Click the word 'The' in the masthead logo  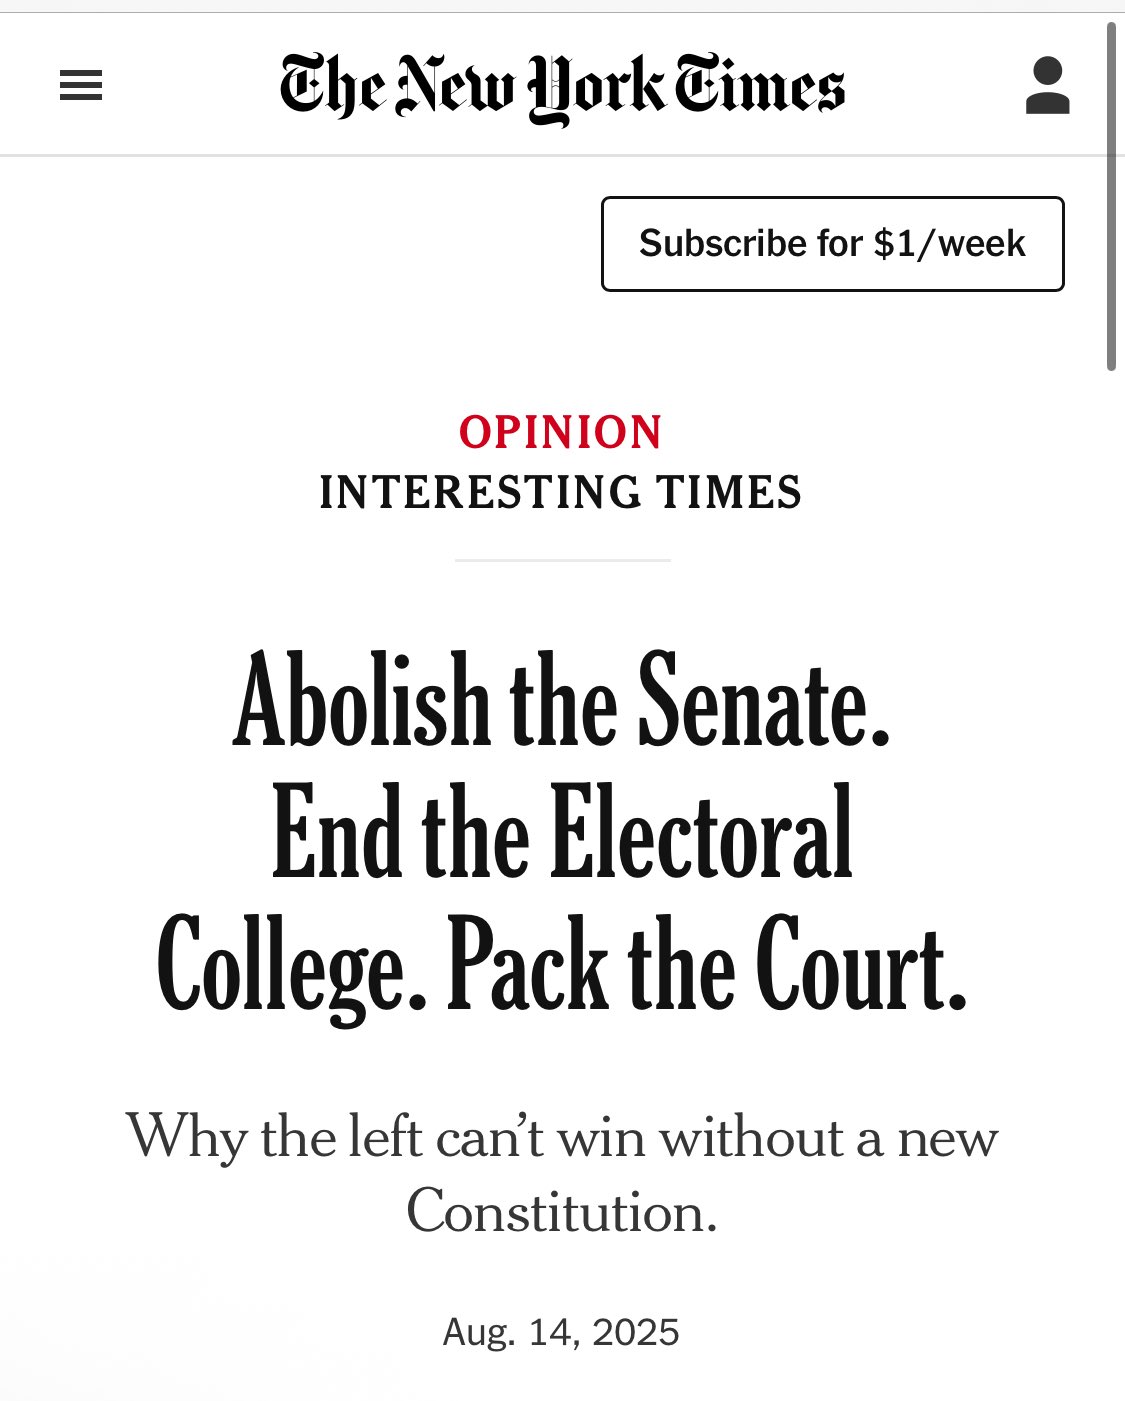[x=332, y=85]
